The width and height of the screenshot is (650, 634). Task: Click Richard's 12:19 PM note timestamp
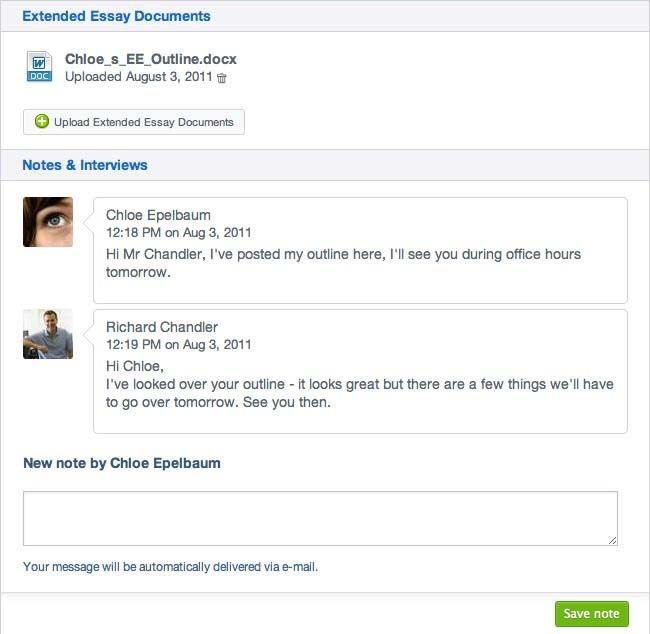(x=179, y=345)
